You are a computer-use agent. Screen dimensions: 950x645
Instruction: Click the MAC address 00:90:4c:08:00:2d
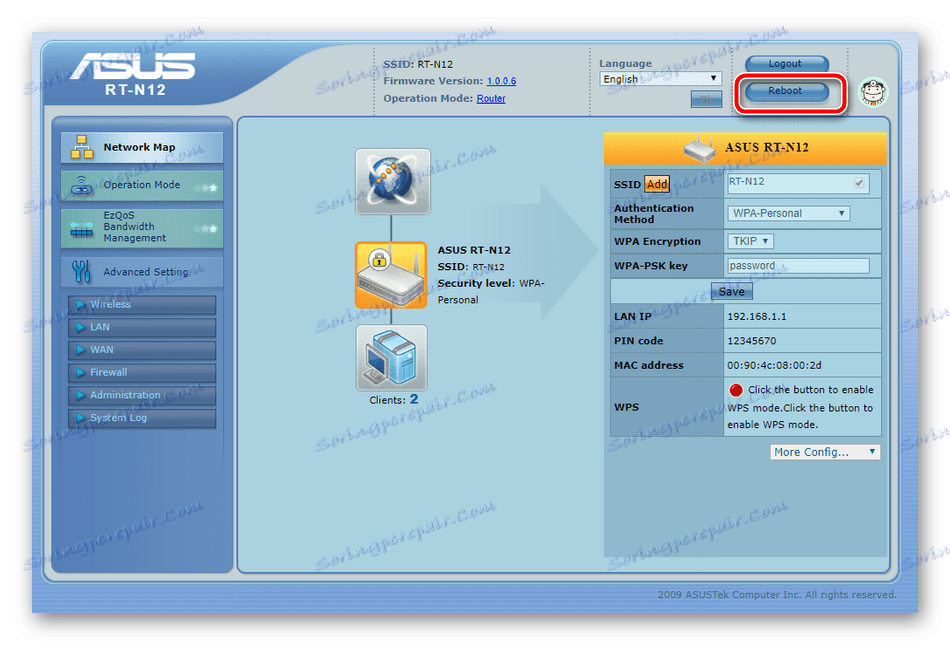774,365
